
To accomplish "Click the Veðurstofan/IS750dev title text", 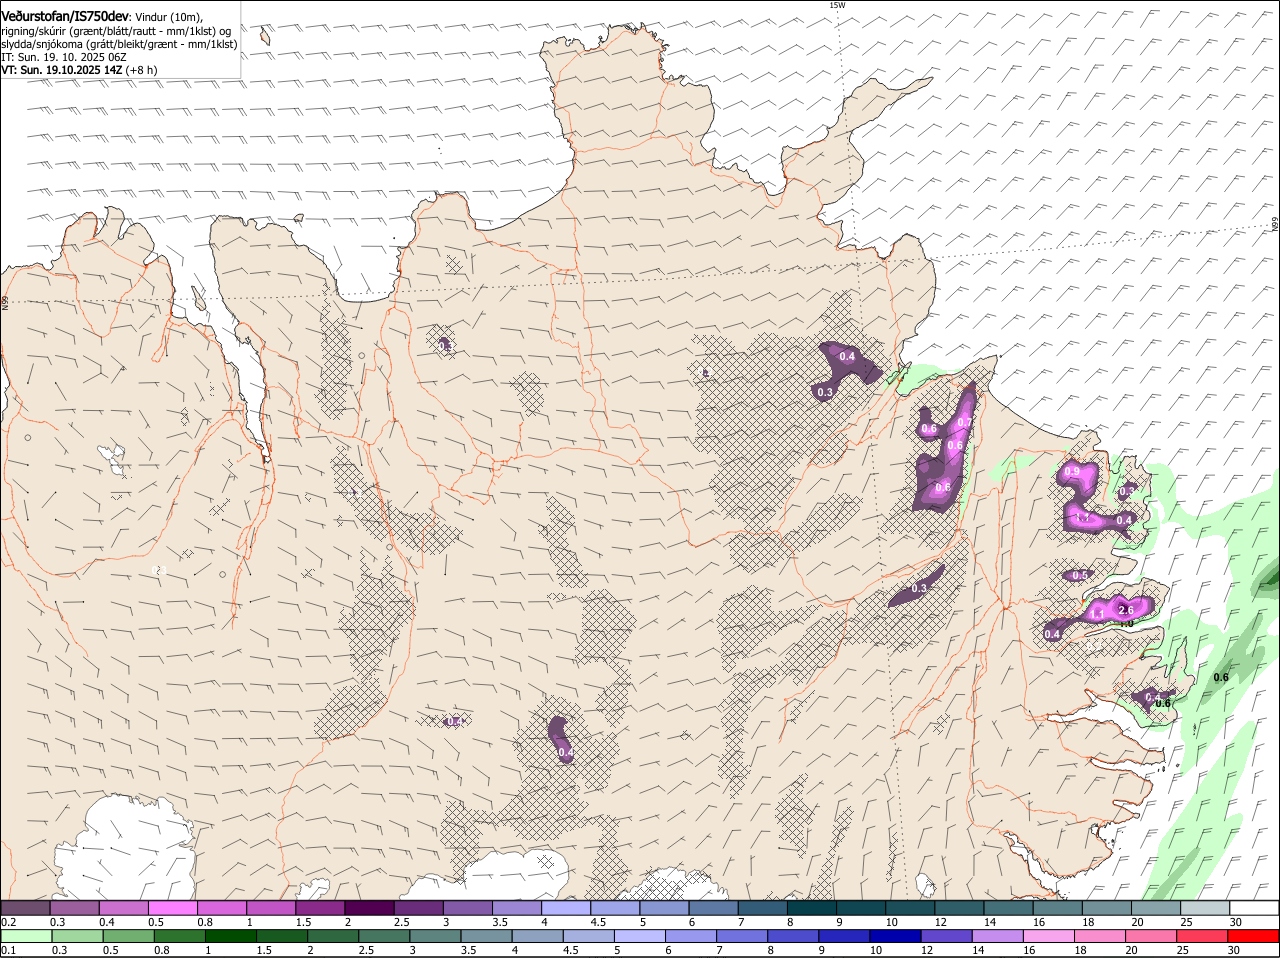I will pyautogui.click(x=65, y=16).
